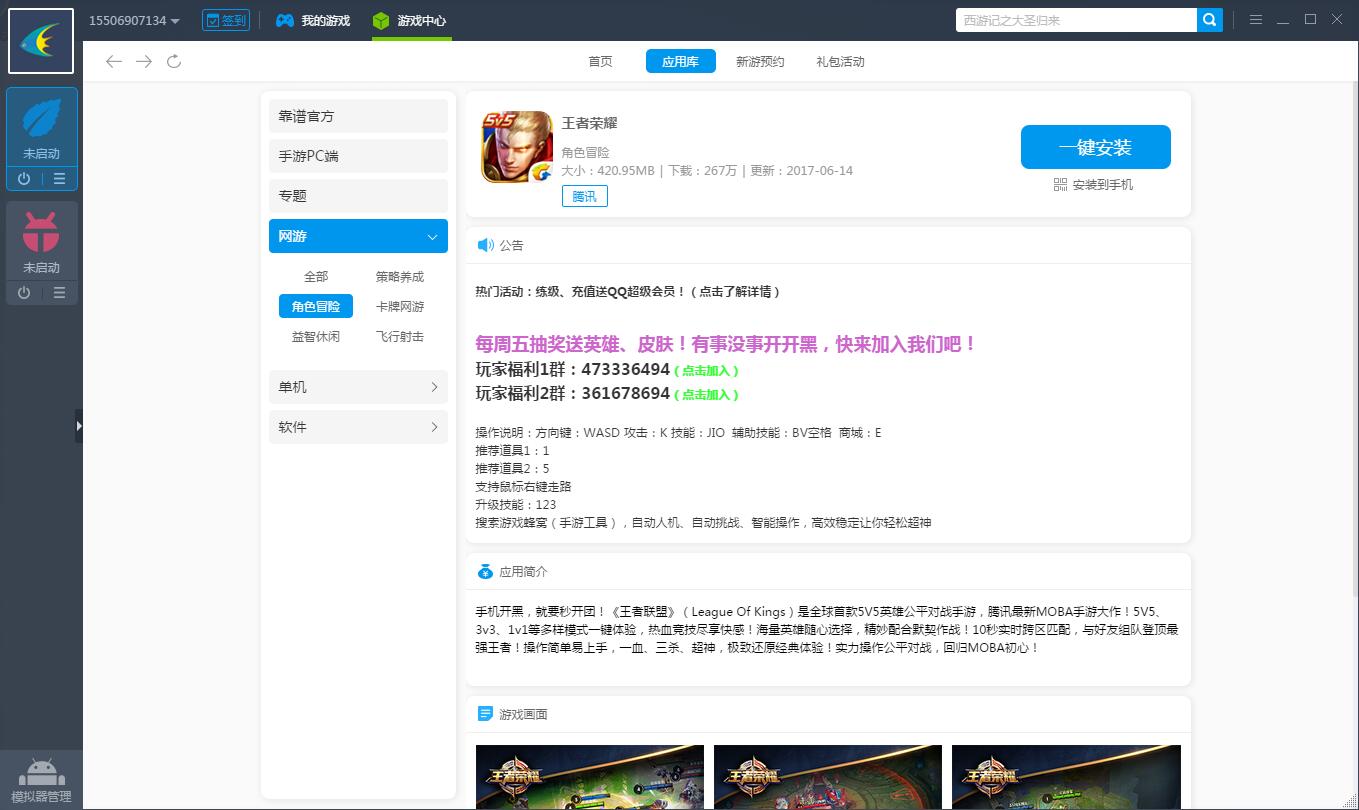Click the 签到 check-in button
The height and width of the screenshot is (810, 1359).
[226, 20]
